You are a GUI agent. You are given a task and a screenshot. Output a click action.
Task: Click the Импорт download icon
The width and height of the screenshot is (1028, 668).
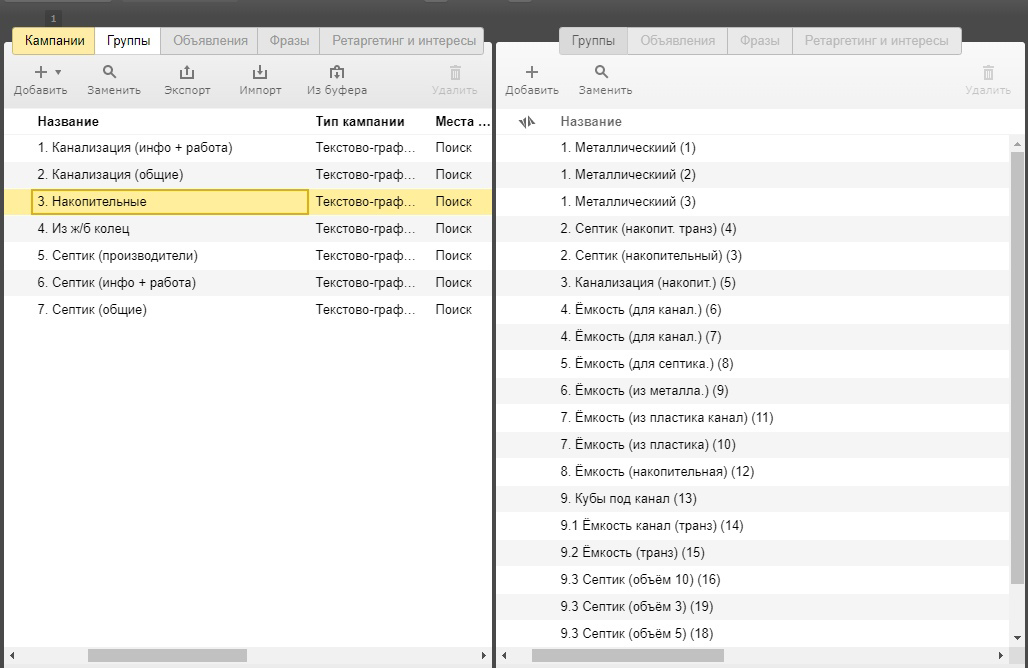point(260,72)
